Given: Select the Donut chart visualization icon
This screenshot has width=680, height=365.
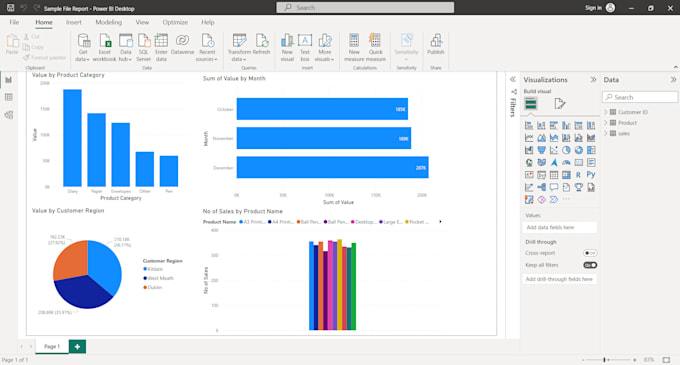Looking at the screenshot, I should (x=579, y=150).
